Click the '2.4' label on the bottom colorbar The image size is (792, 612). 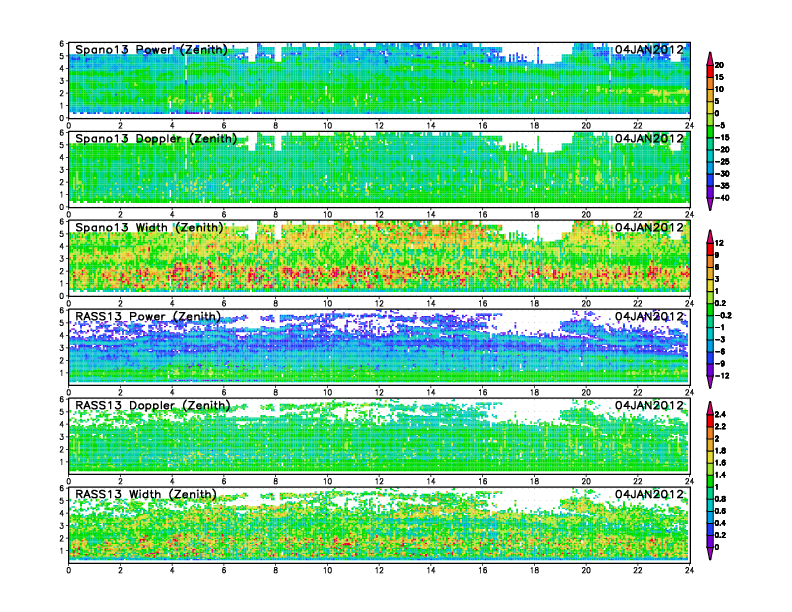[x=720, y=415]
